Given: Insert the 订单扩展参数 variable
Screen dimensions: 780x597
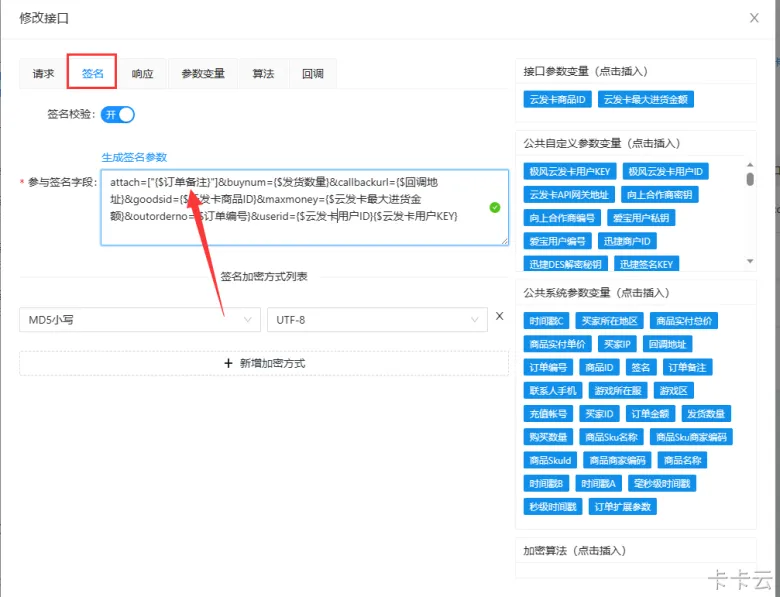Looking at the screenshot, I should pyautogui.click(x=622, y=506).
